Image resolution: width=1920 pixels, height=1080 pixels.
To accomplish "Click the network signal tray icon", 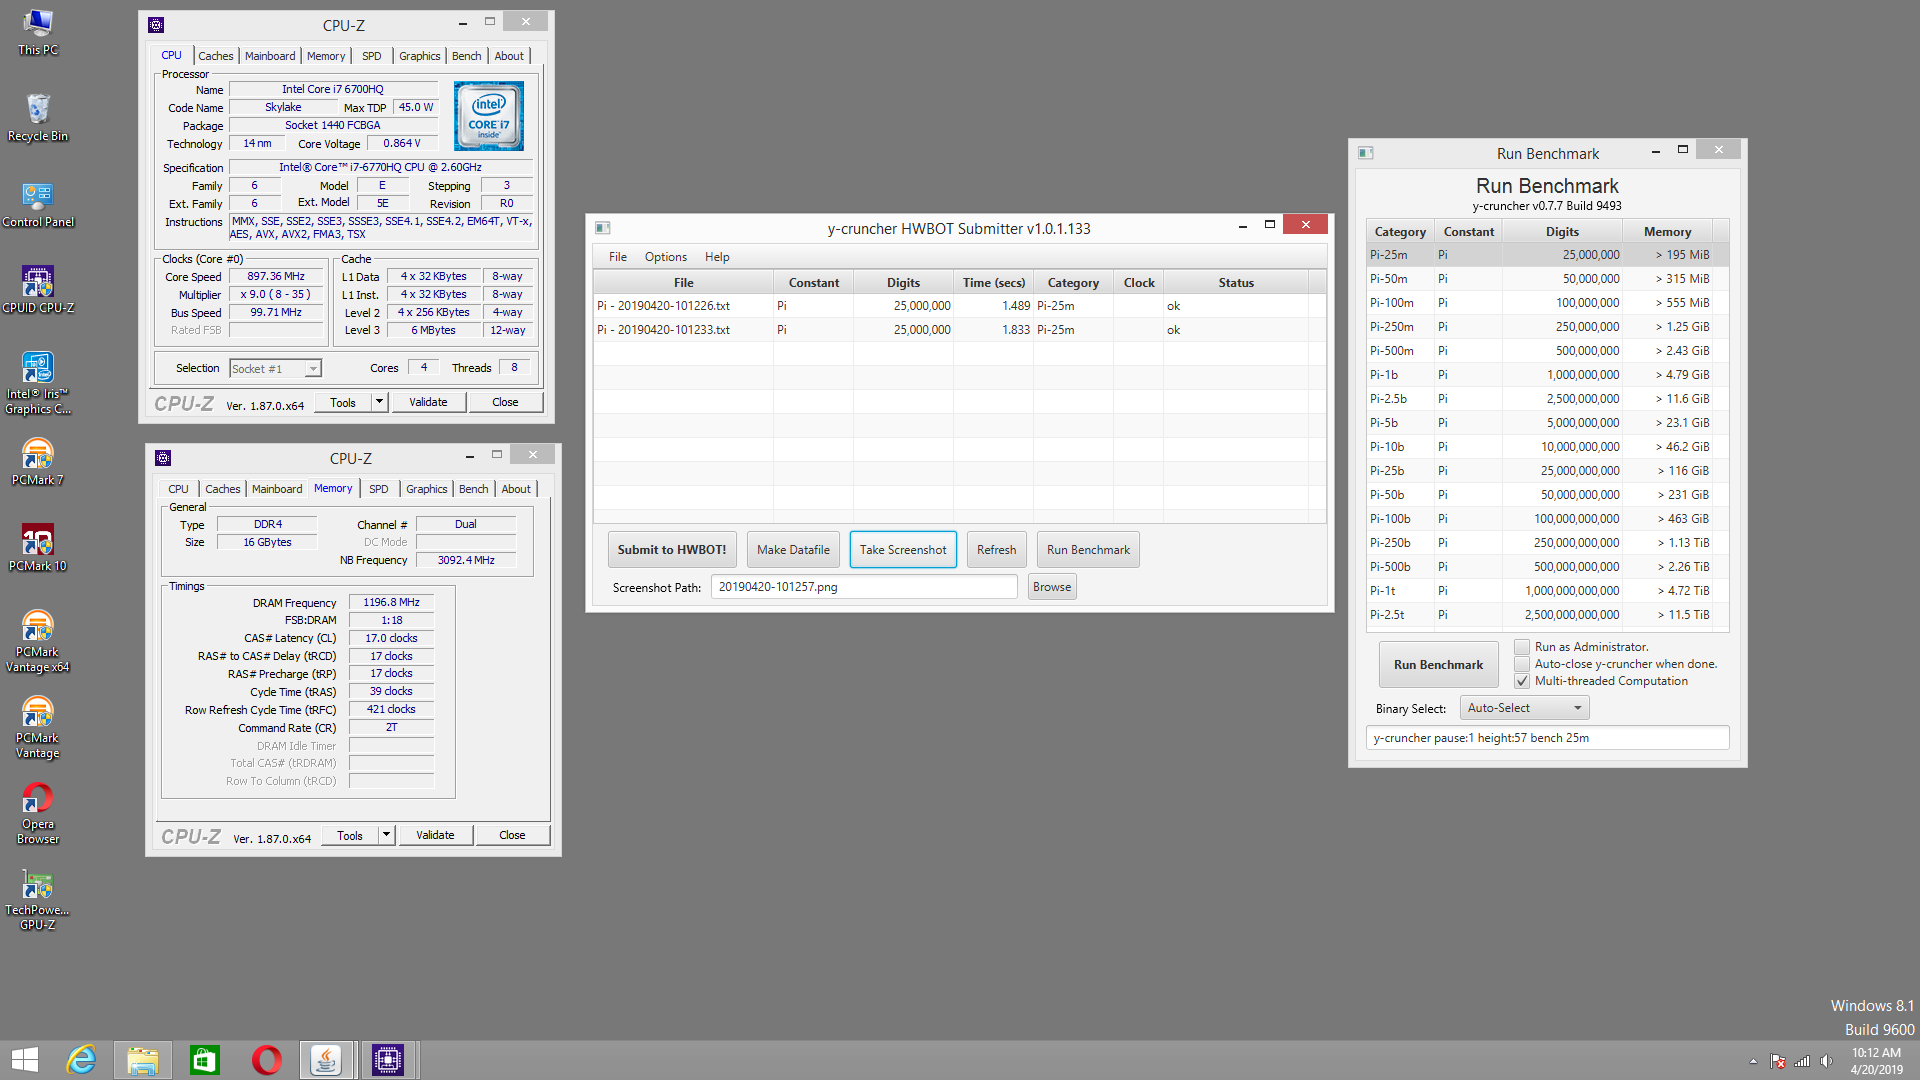I will [x=1802, y=1061].
